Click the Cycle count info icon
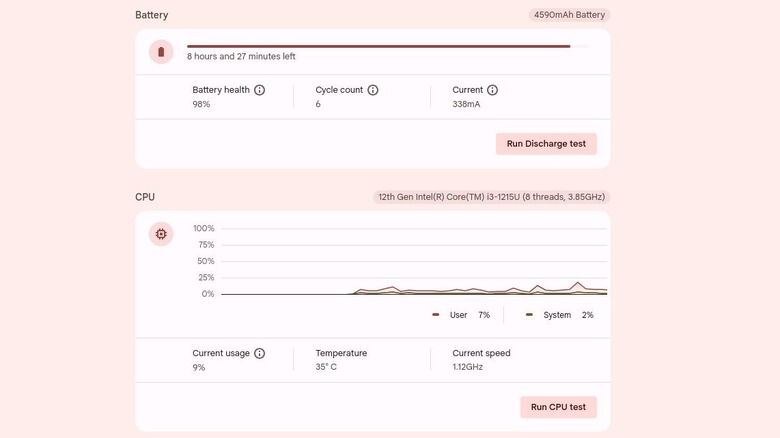 (373, 90)
